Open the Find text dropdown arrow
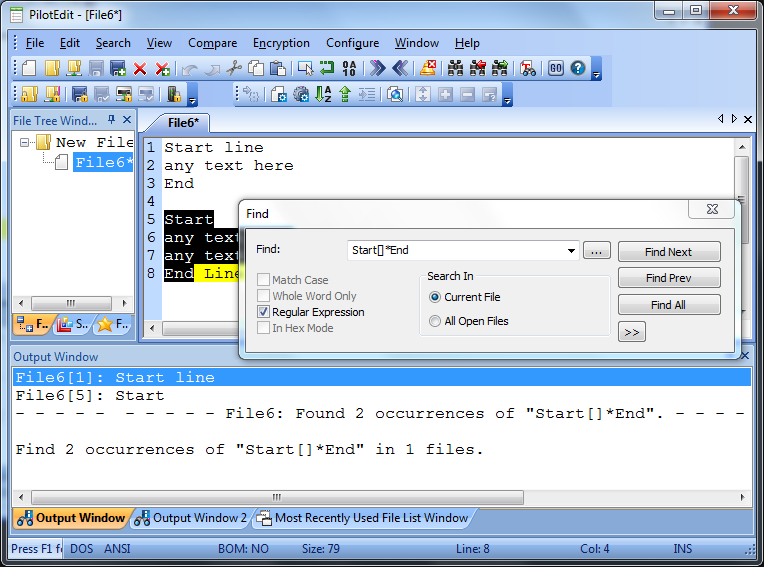Screen dimensions: 764x567 pos(572,251)
